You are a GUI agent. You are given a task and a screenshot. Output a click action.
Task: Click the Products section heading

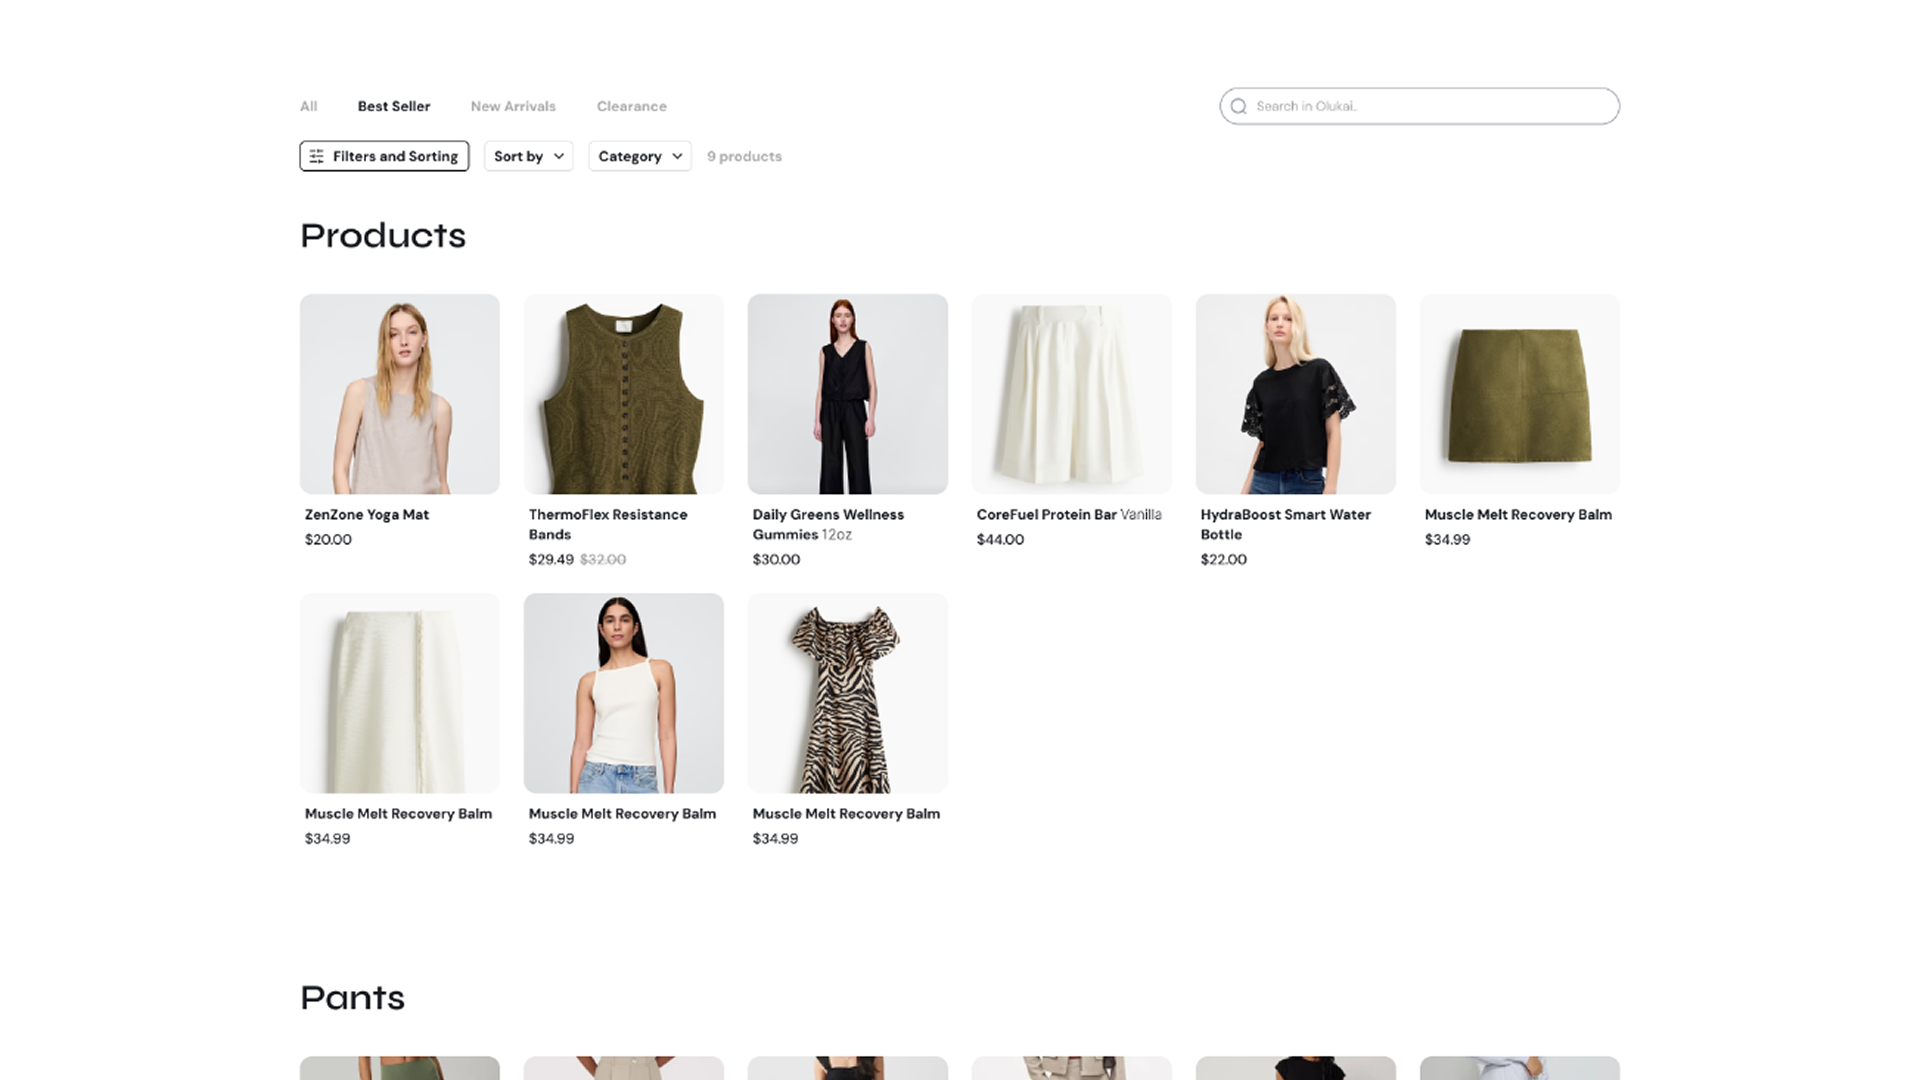[x=383, y=236]
